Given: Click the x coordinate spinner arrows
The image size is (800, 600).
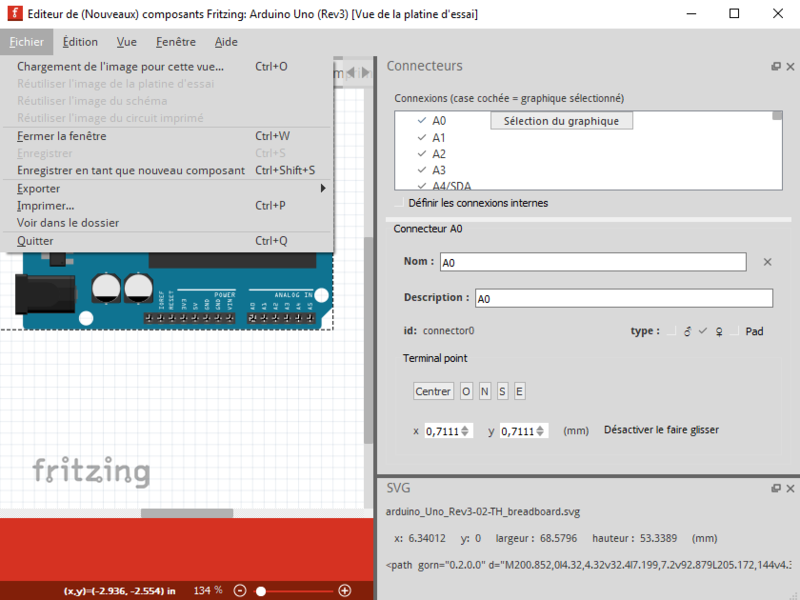Looking at the screenshot, I should 468,431.
